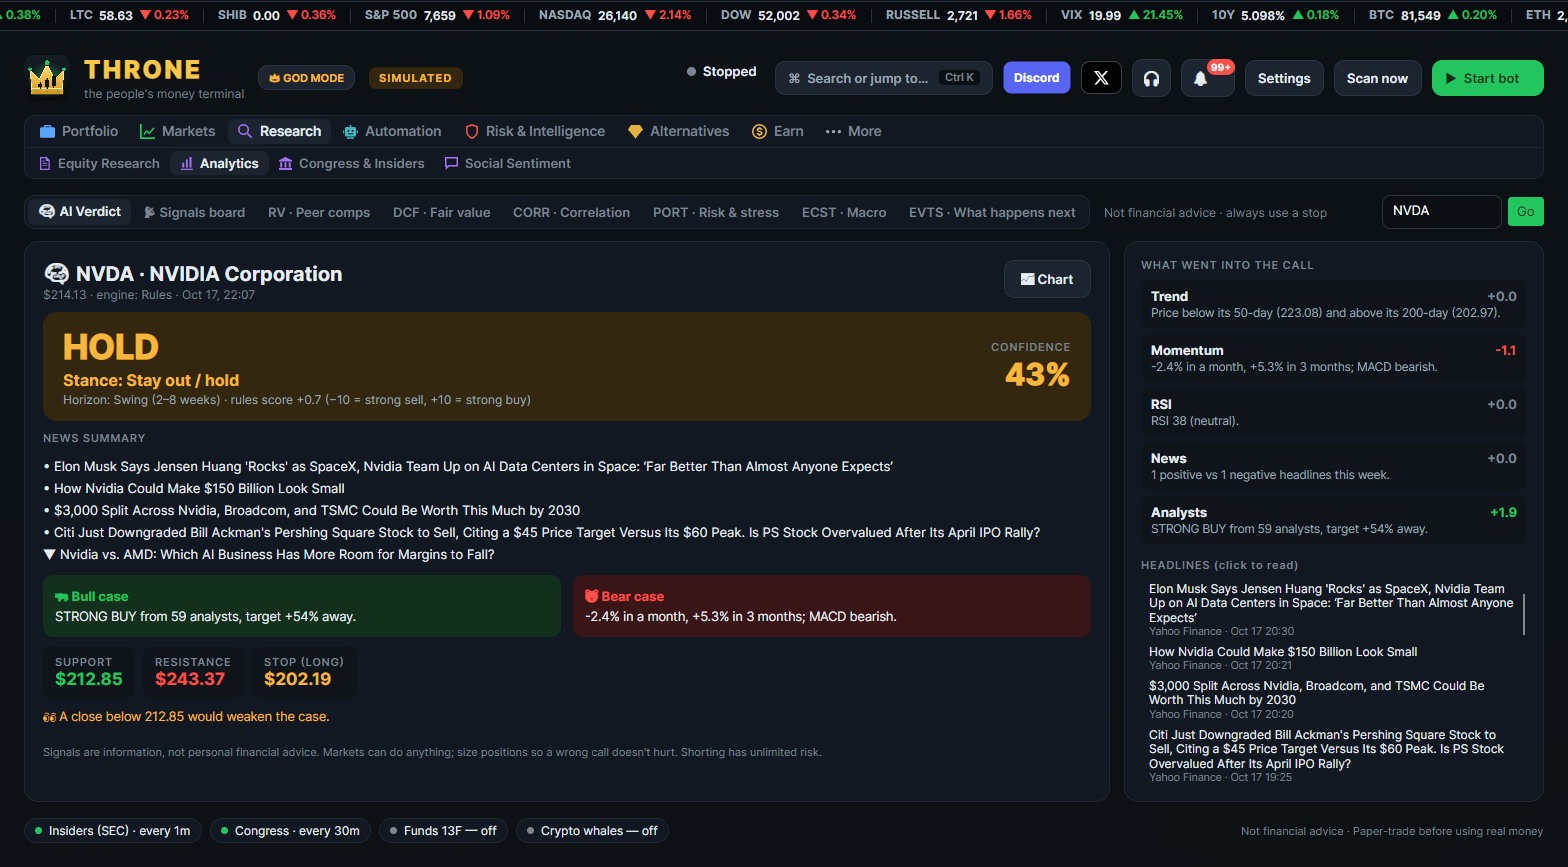This screenshot has height=867, width=1568.
Task: Click the Stop (Long) $202.19 value
Action: pos(298,679)
